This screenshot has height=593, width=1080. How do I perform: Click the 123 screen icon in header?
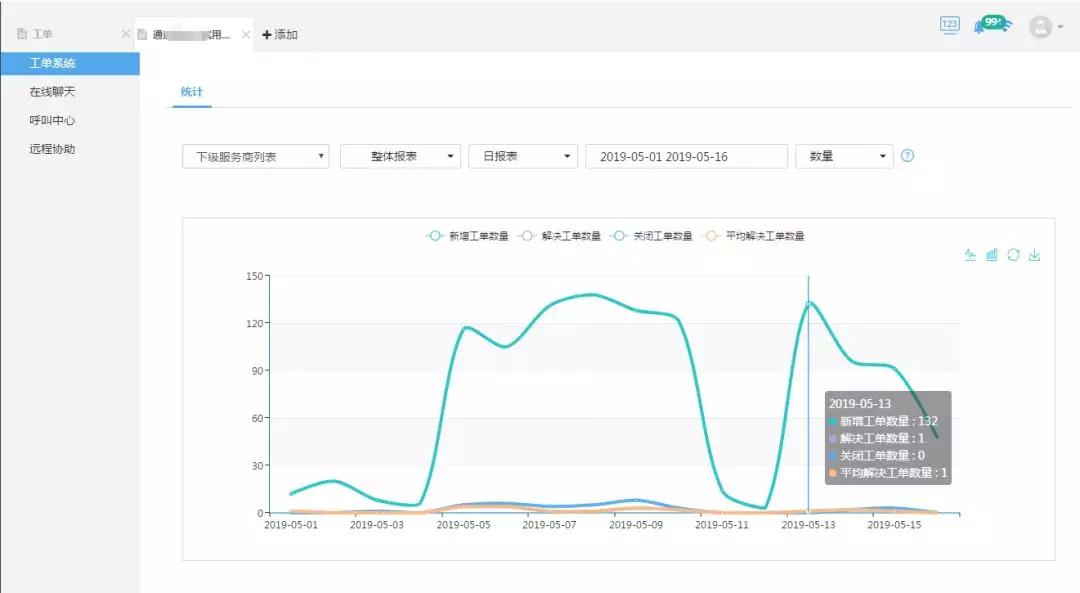coord(949,25)
